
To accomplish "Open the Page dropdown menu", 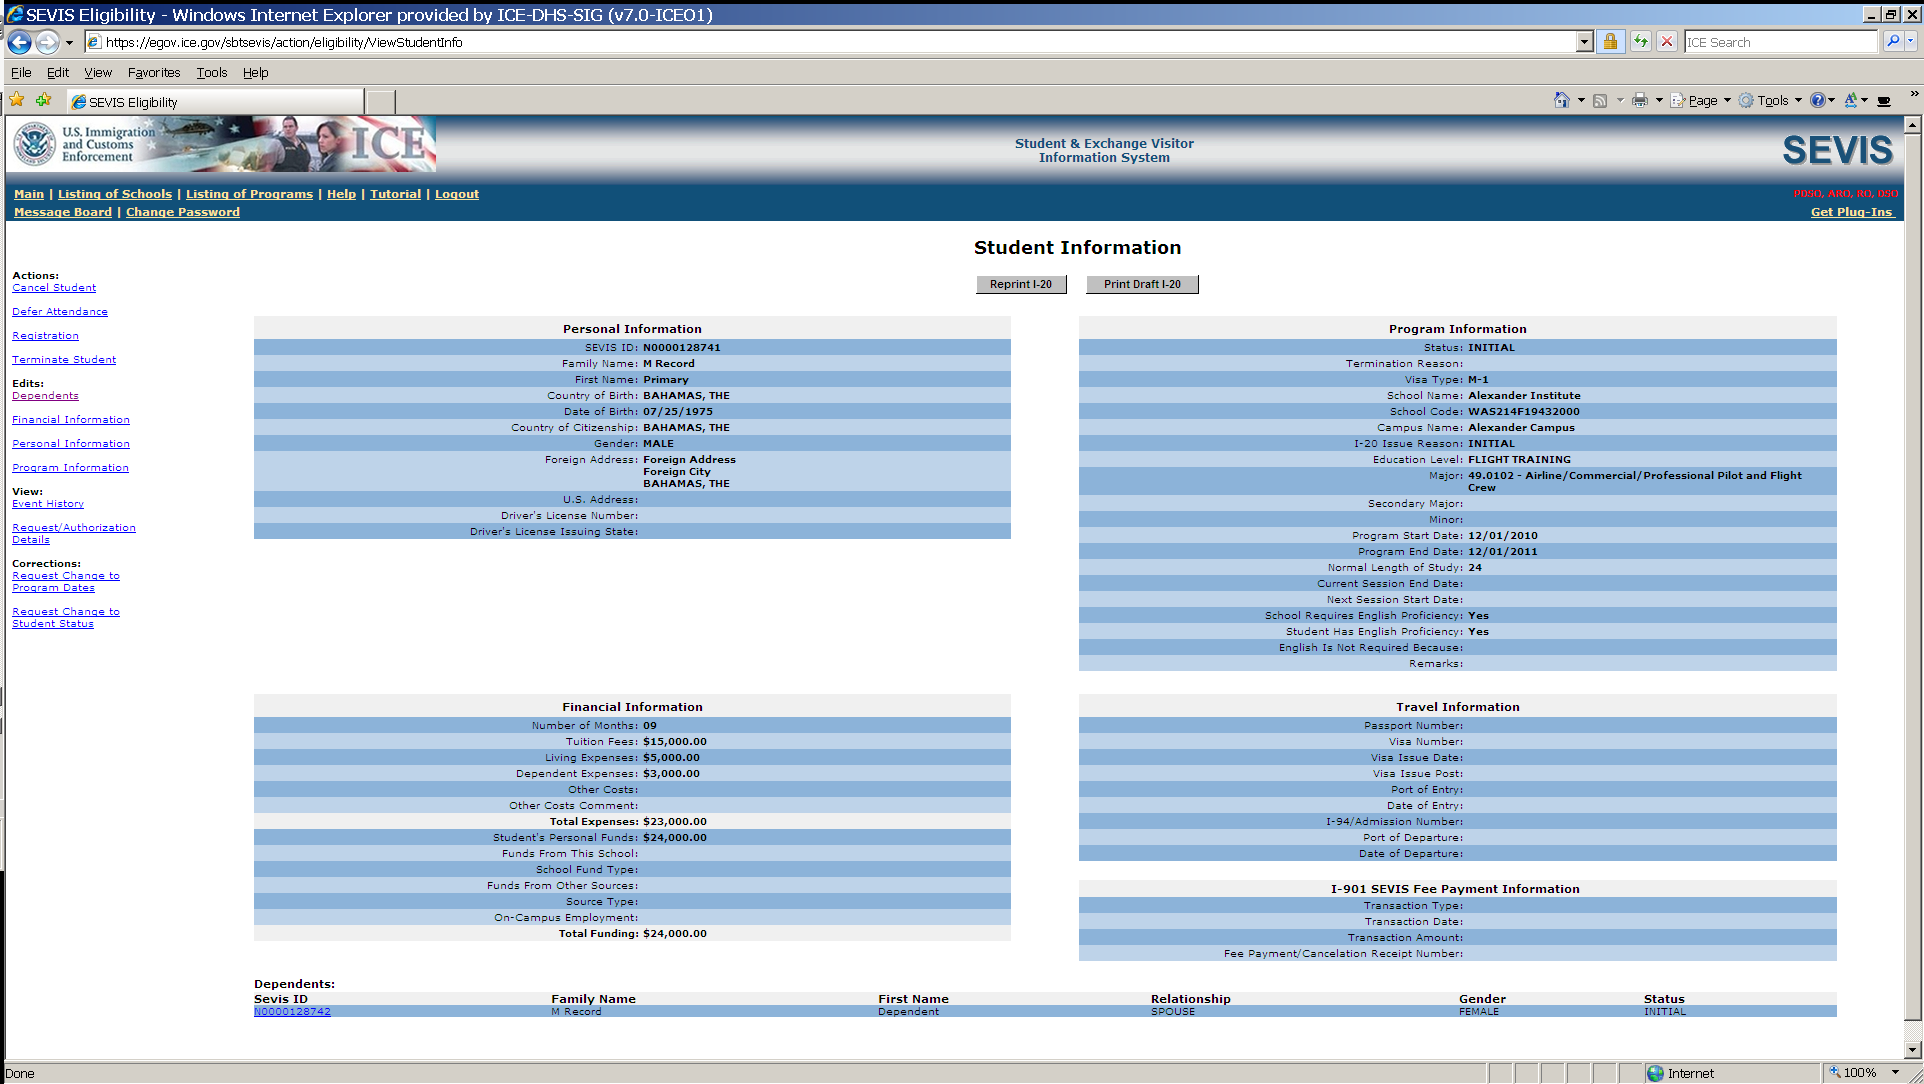I will pyautogui.click(x=1701, y=100).
